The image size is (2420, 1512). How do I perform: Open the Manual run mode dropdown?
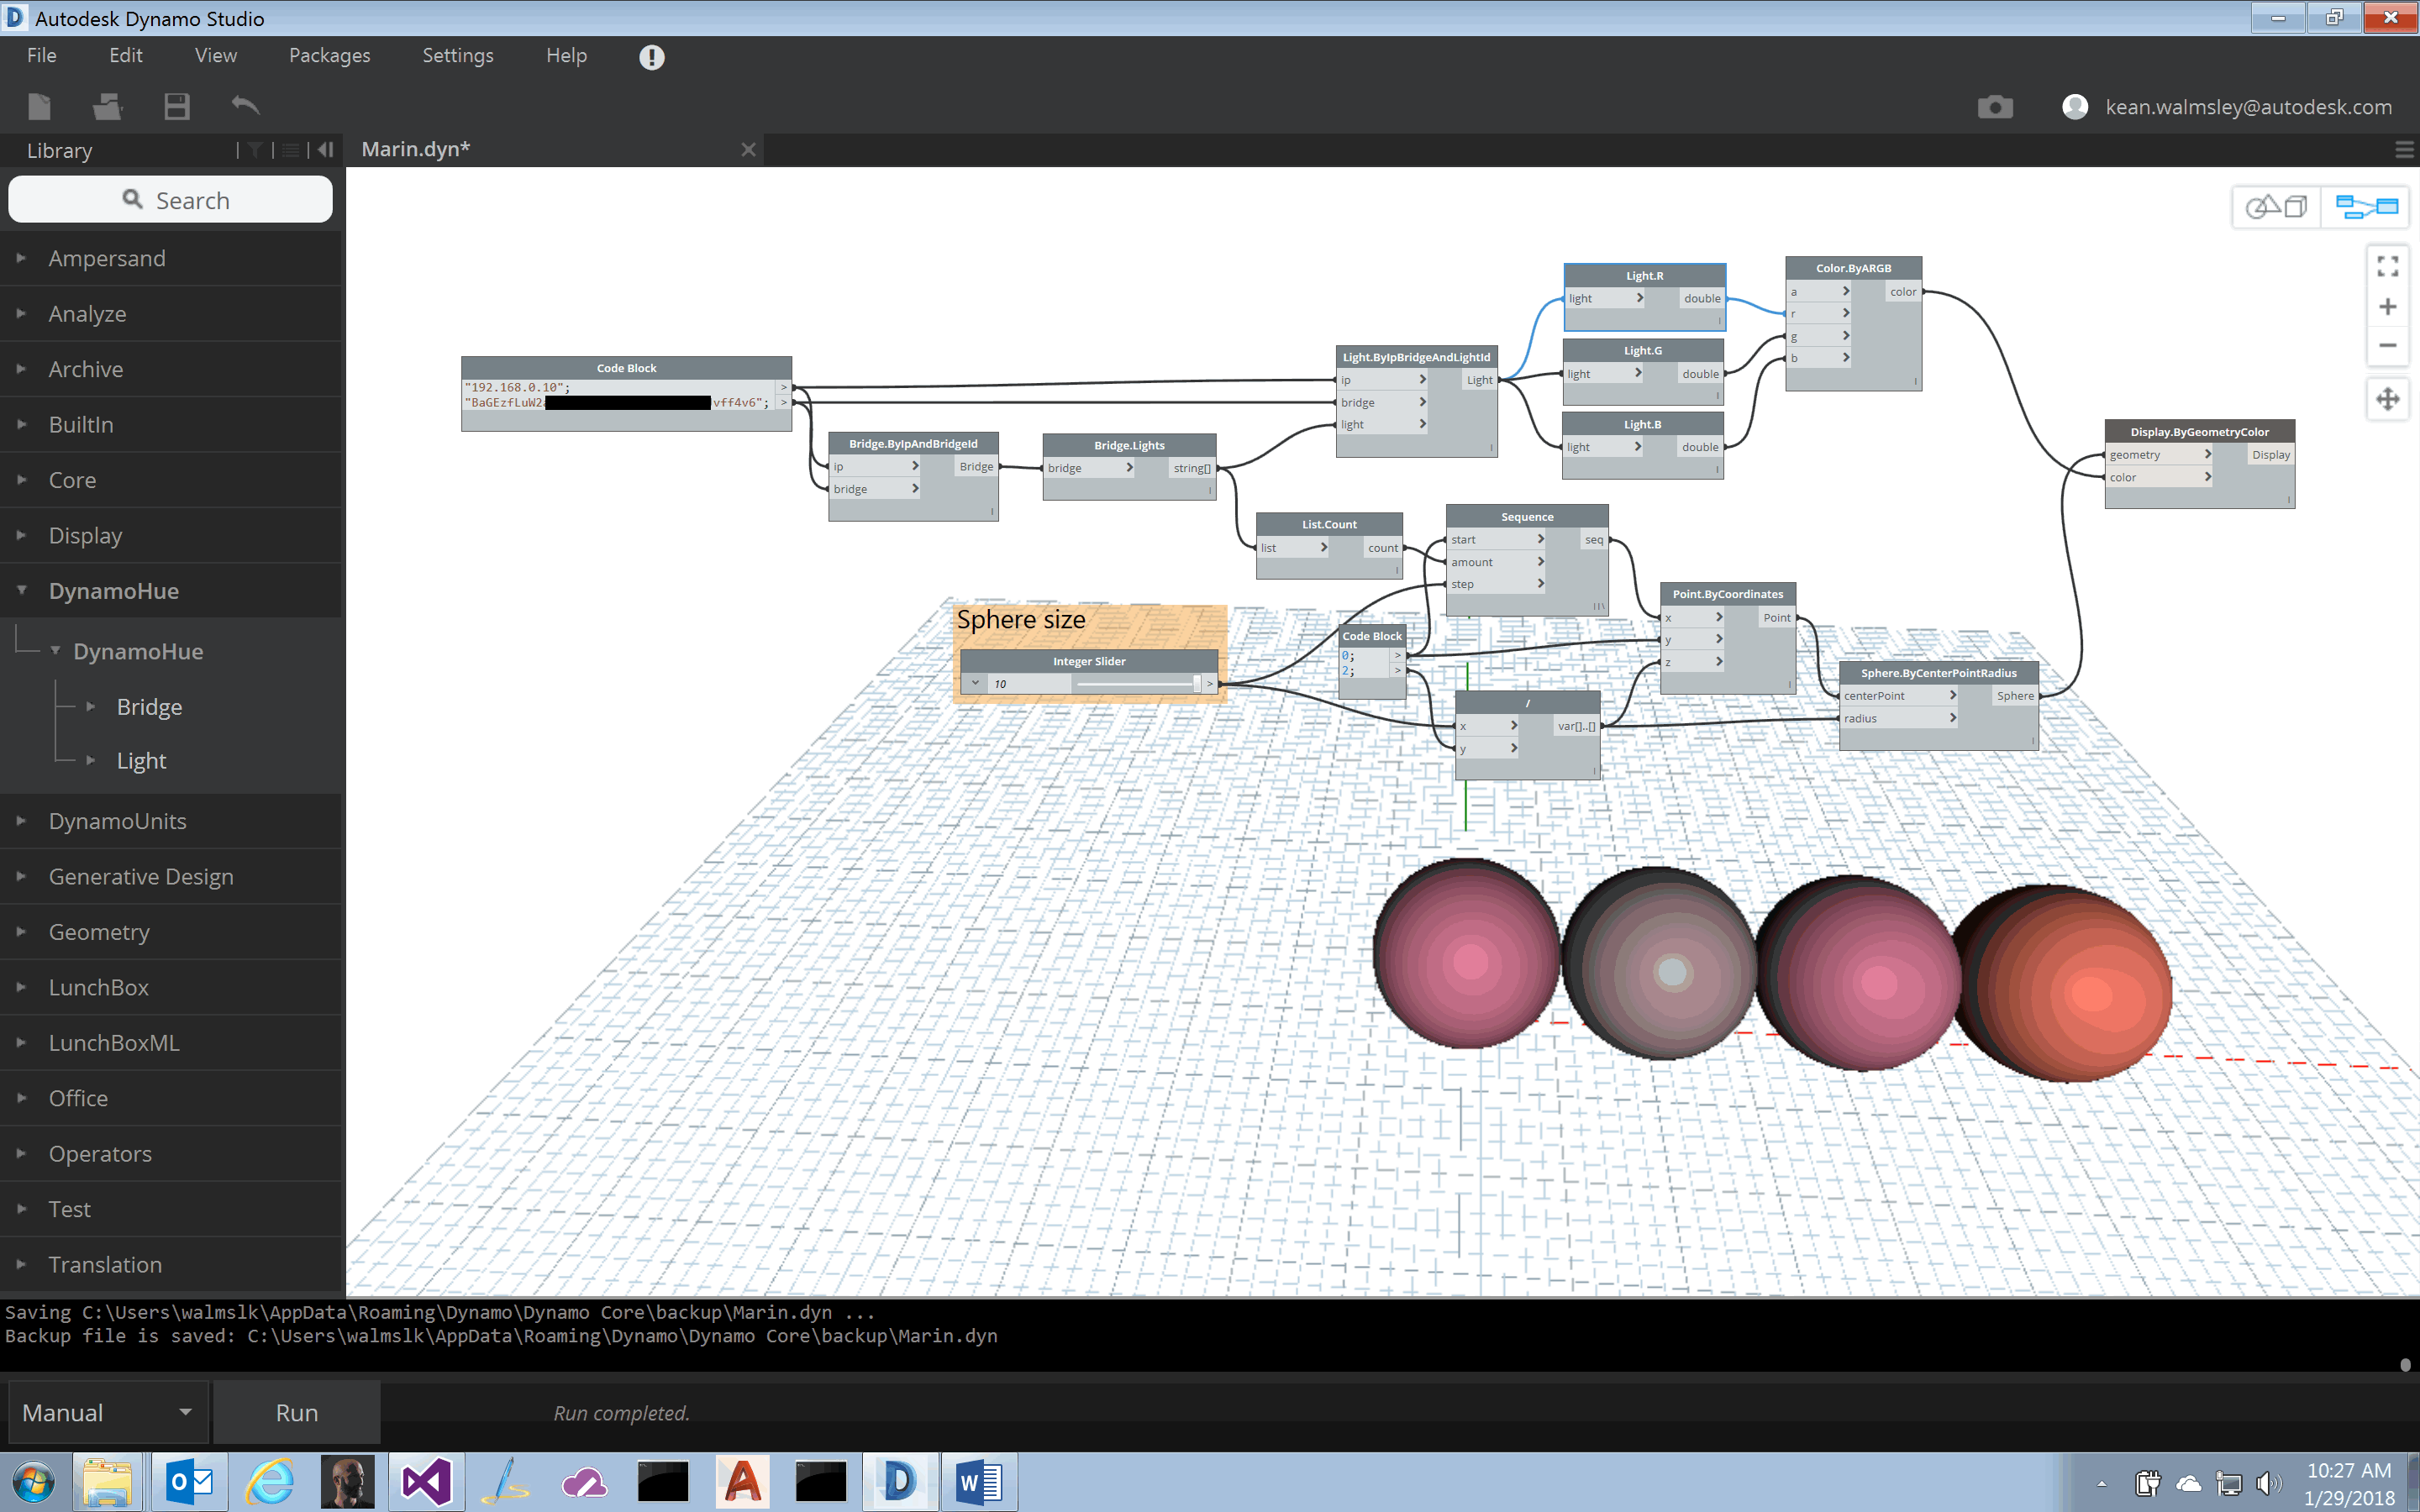(x=107, y=1411)
